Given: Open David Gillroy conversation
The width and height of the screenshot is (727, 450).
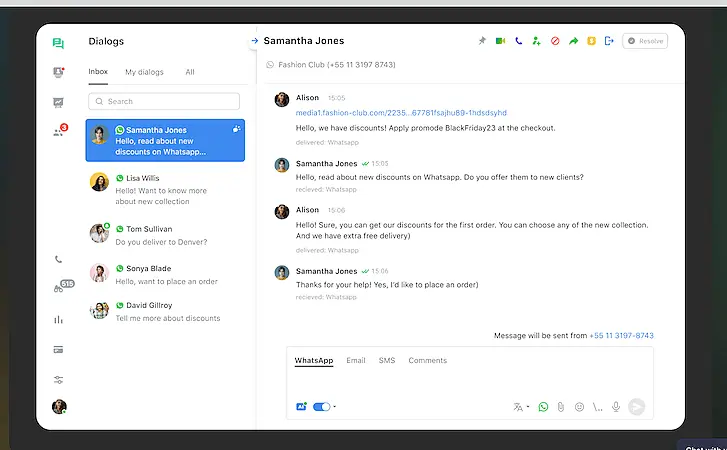Looking at the screenshot, I should point(165,311).
